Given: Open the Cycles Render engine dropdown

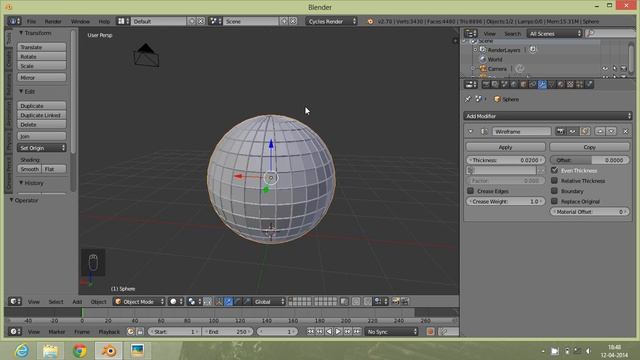Looking at the screenshot, I should 331,21.
